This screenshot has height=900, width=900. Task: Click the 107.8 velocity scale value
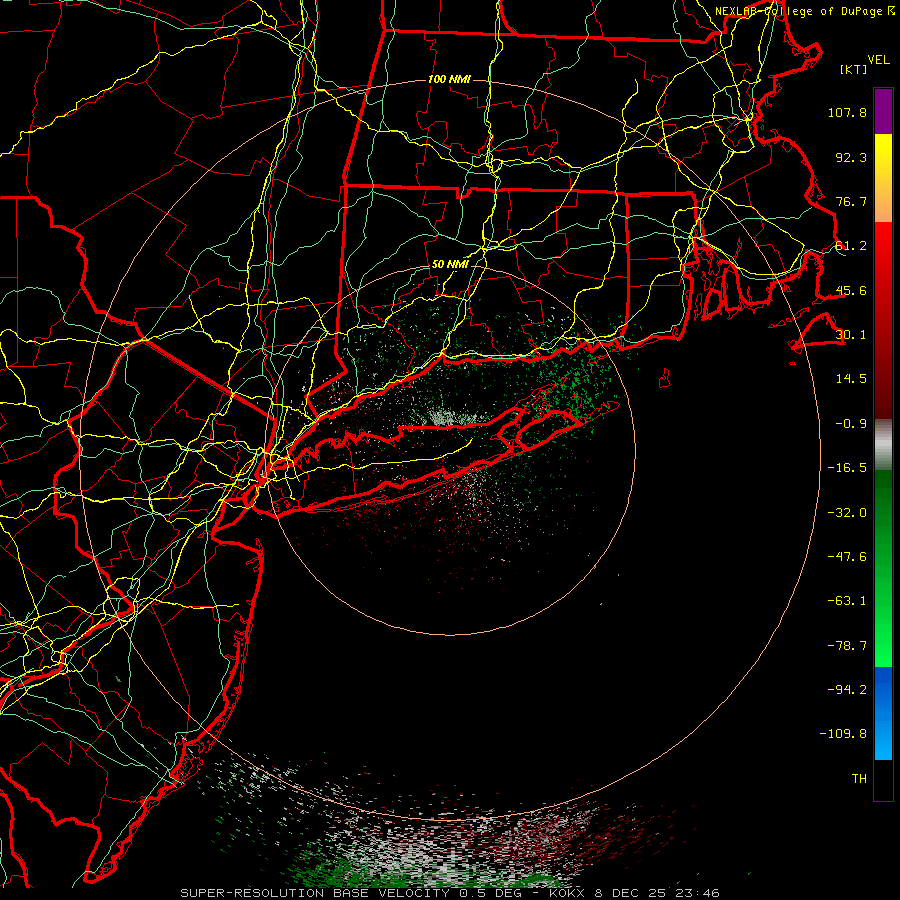coord(847,112)
